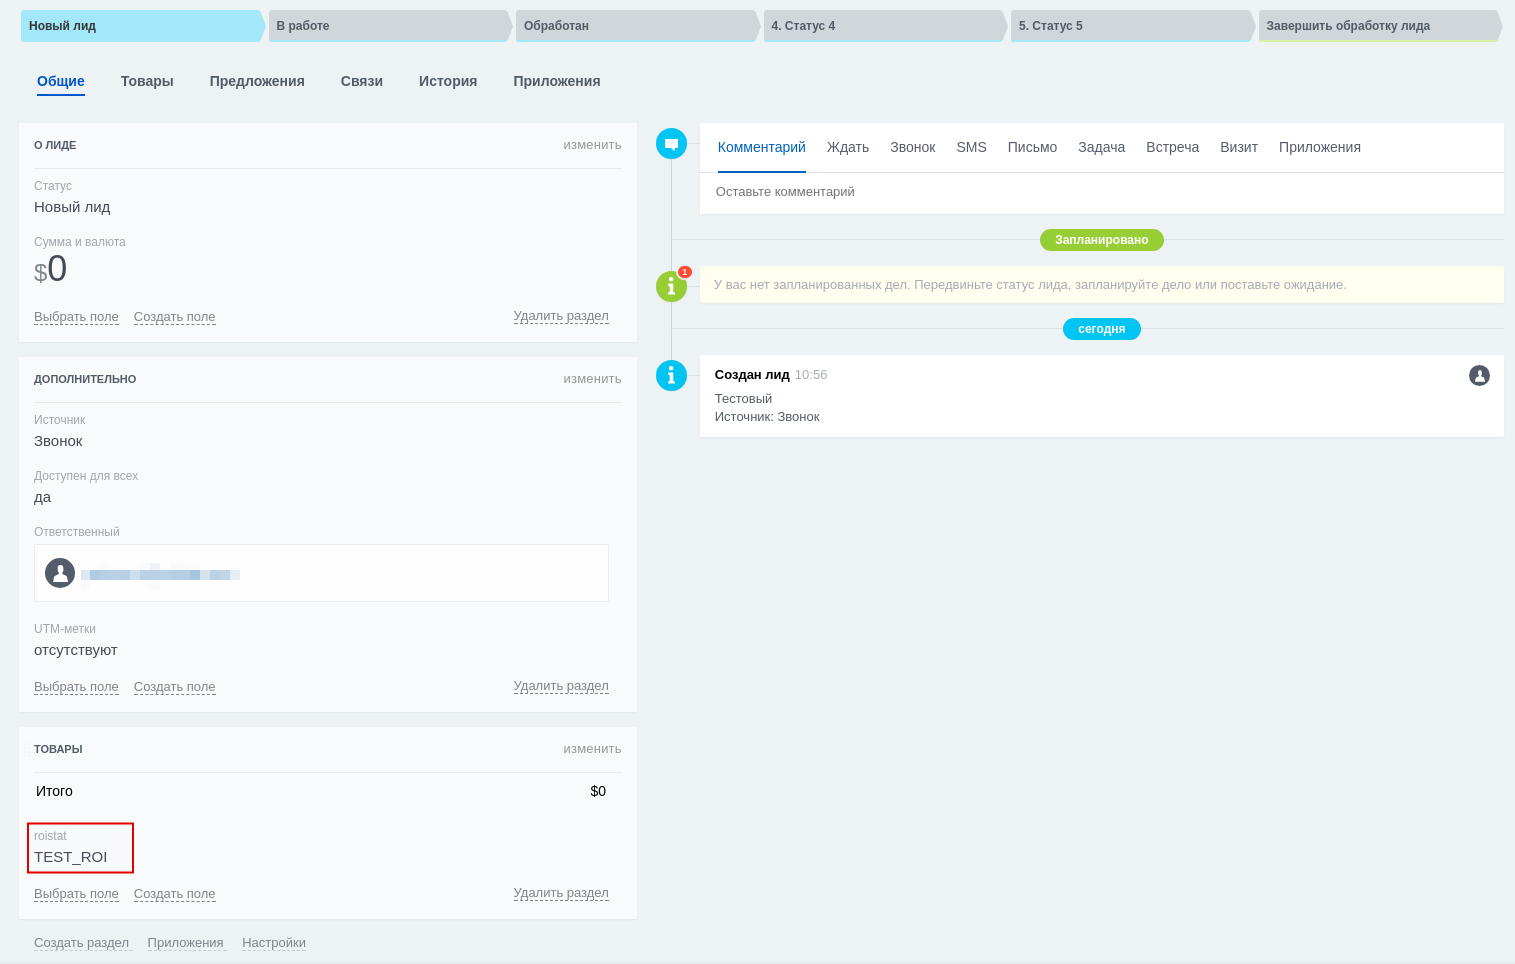This screenshot has height=964, width=1515.
Task: Open the author avatar on created lead entry
Action: [x=1479, y=375]
